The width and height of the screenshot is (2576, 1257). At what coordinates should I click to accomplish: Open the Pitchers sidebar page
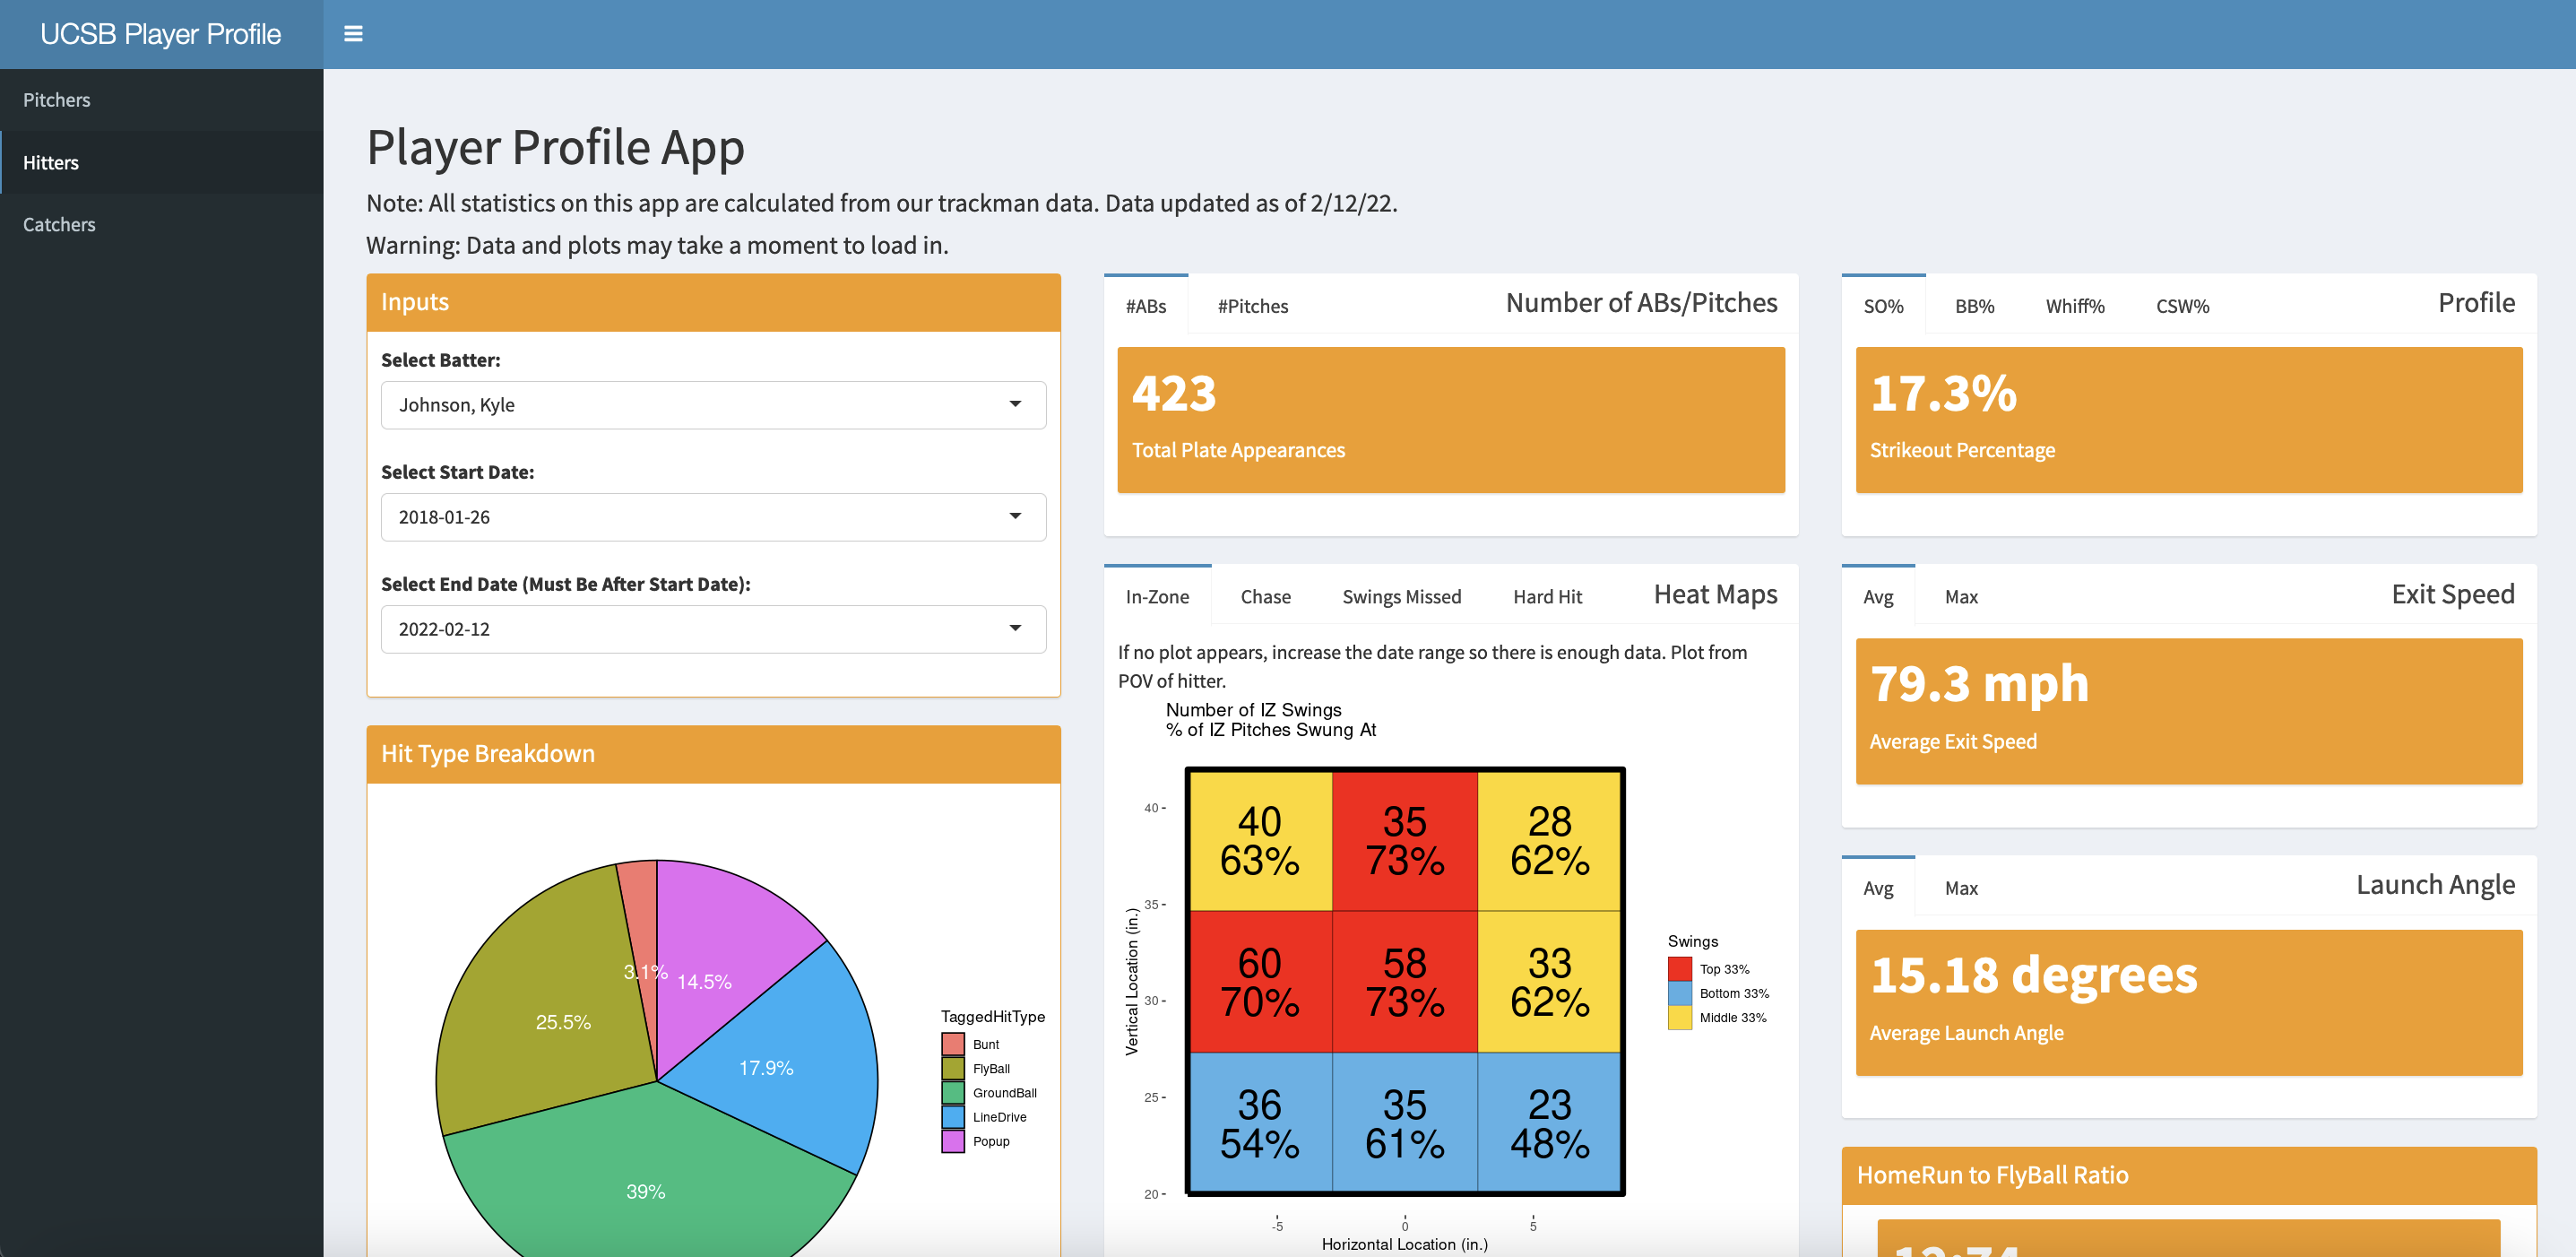tap(57, 100)
